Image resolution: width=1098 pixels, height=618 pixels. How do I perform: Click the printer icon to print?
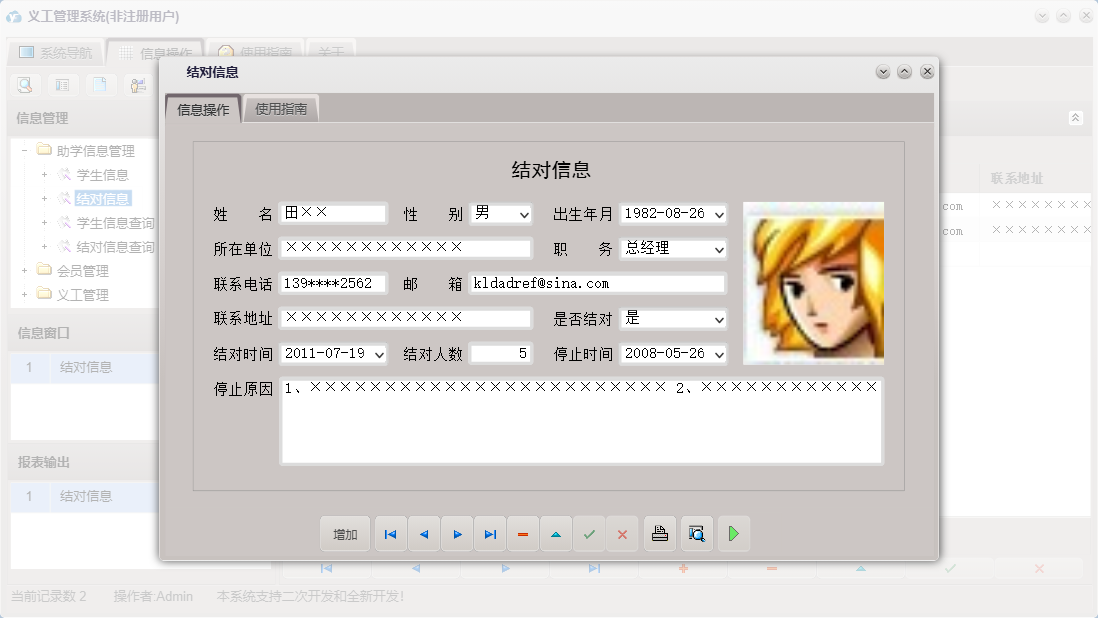click(660, 534)
